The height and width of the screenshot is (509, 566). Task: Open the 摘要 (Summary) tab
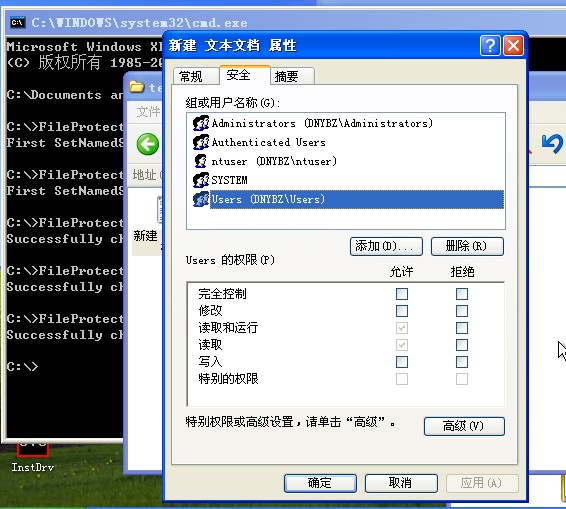(x=292, y=76)
